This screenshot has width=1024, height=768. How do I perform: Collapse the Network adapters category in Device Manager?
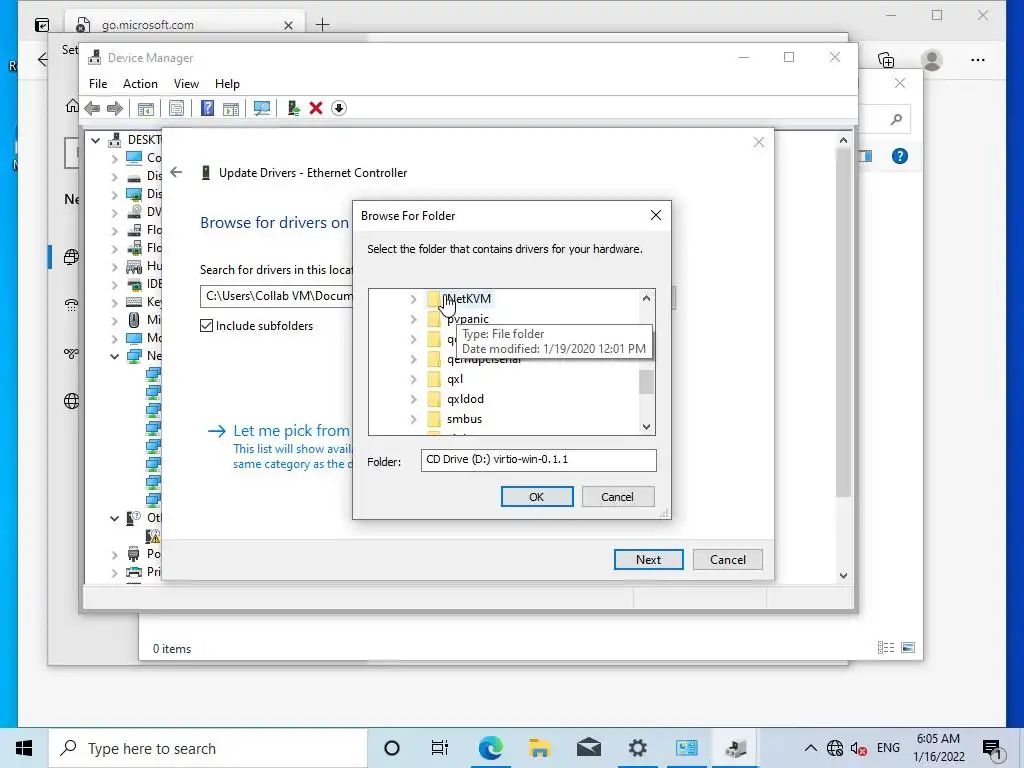(115, 356)
